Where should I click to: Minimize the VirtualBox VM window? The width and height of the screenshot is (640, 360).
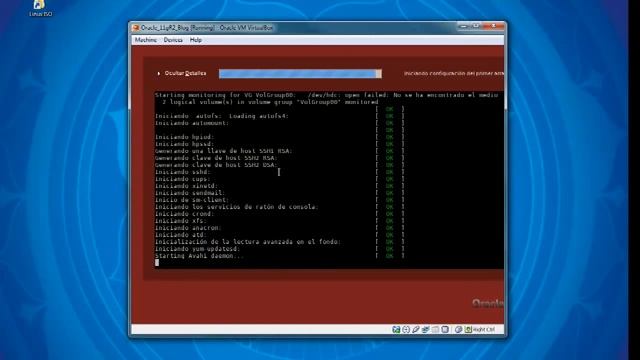[x=463, y=26]
